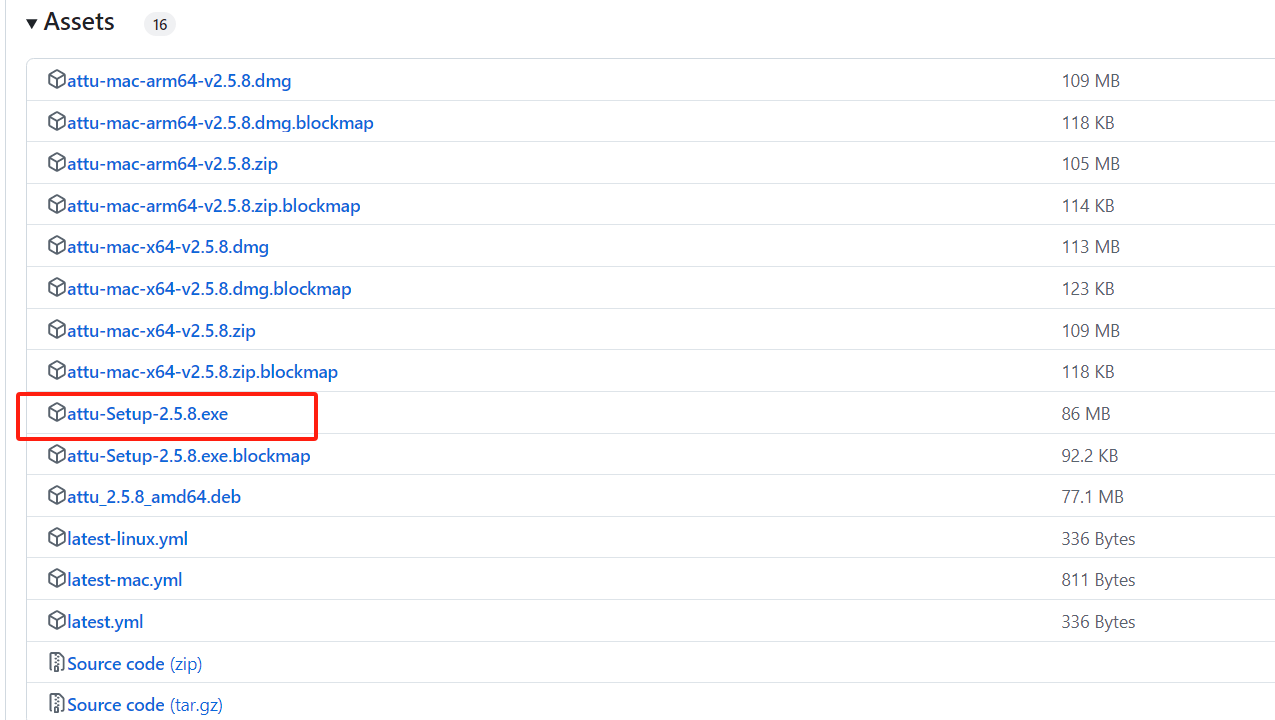Open attu-mac-arm64-v2.5.8.zip.blockmap link
Image resolution: width=1275 pixels, height=720 pixels.
tap(213, 206)
